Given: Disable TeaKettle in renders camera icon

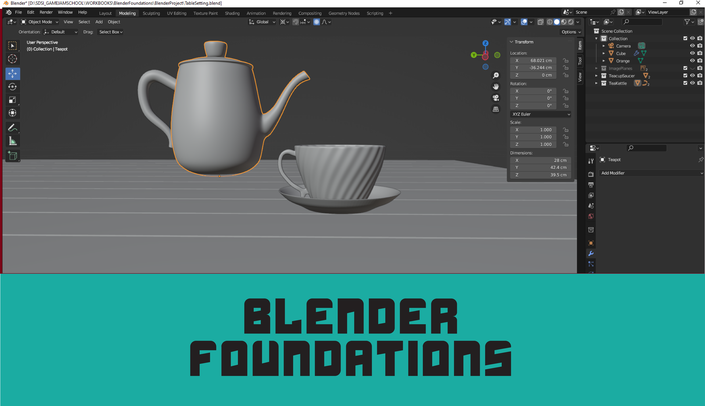Looking at the screenshot, I should 700,83.
